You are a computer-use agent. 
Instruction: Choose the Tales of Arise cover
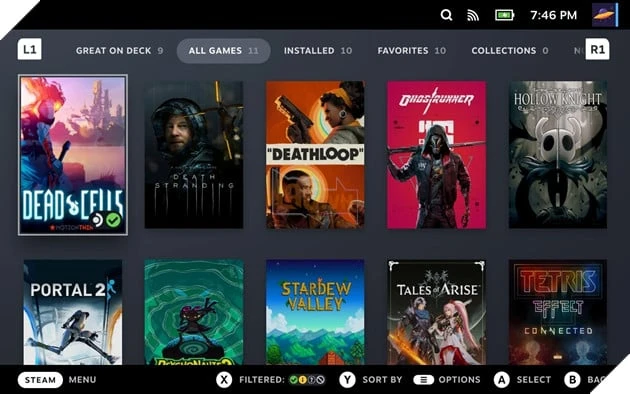tap(436, 312)
